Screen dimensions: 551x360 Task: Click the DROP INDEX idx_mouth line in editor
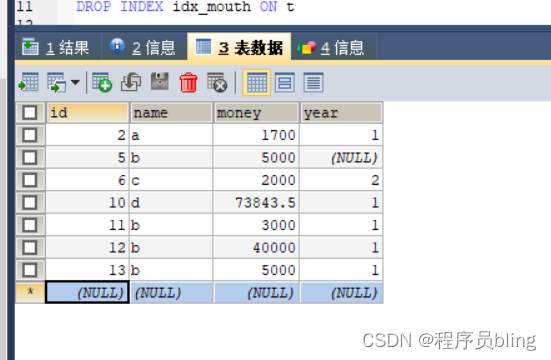click(185, 6)
